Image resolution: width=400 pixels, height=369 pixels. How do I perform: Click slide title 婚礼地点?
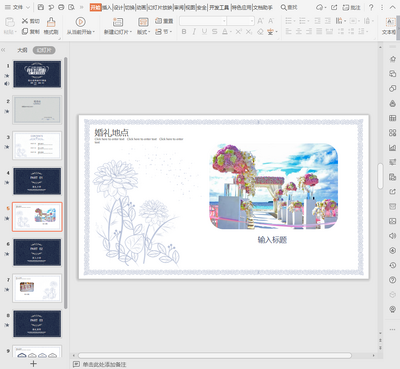[x=112, y=133]
